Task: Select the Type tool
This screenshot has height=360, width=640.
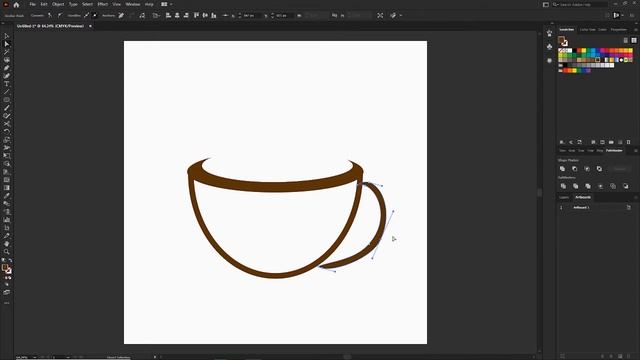Action: [x=7, y=84]
